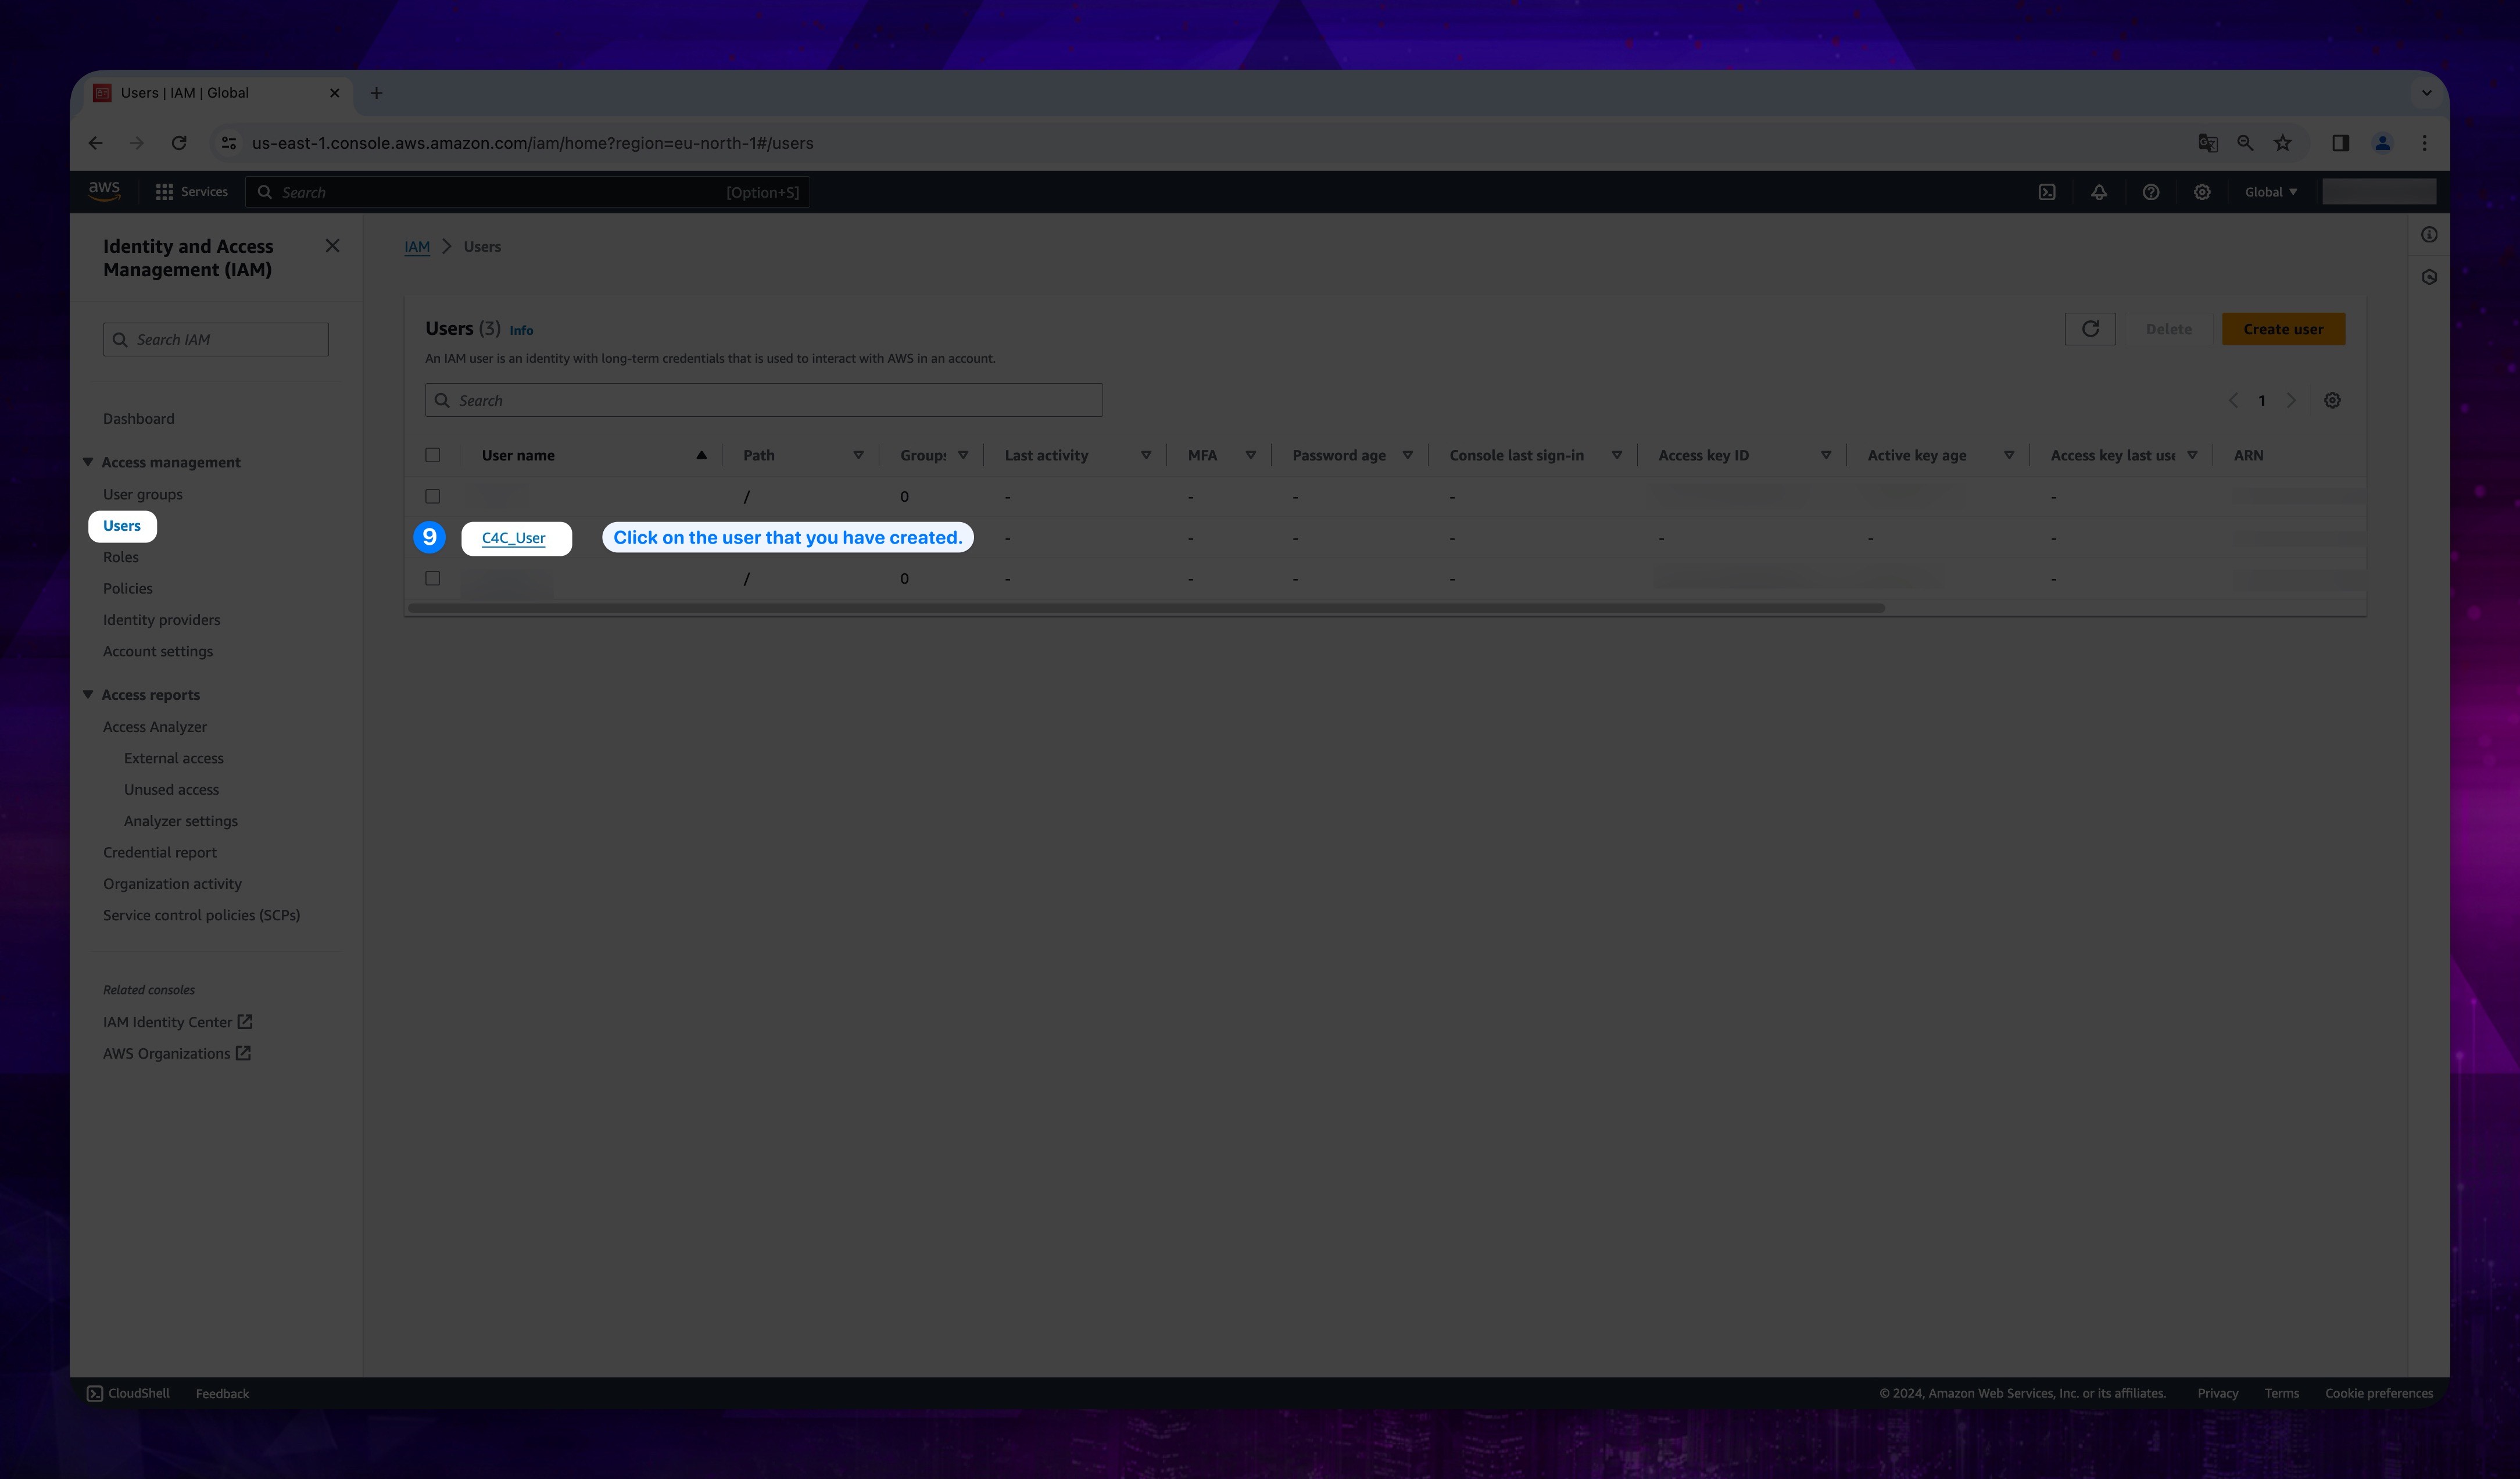2520x1479 pixels.
Task: Bookmark this page with the star
Action: click(2283, 143)
